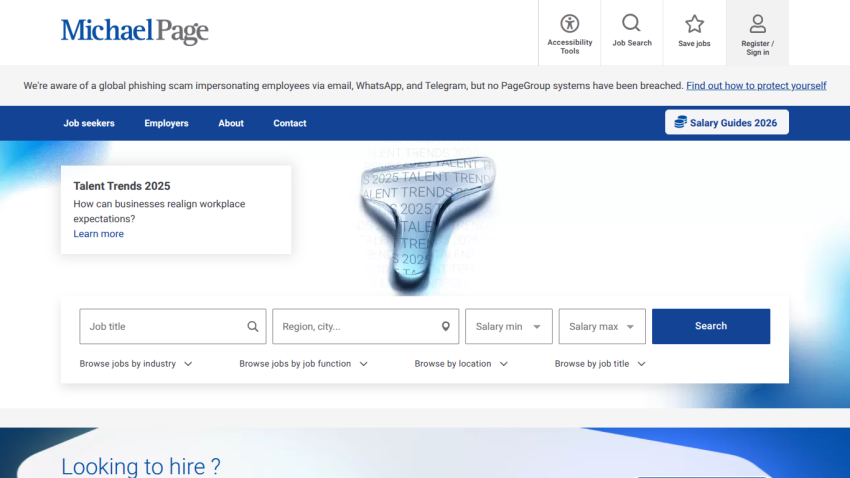Expand Browse jobs by job function
The width and height of the screenshot is (850, 478).
(304, 364)
